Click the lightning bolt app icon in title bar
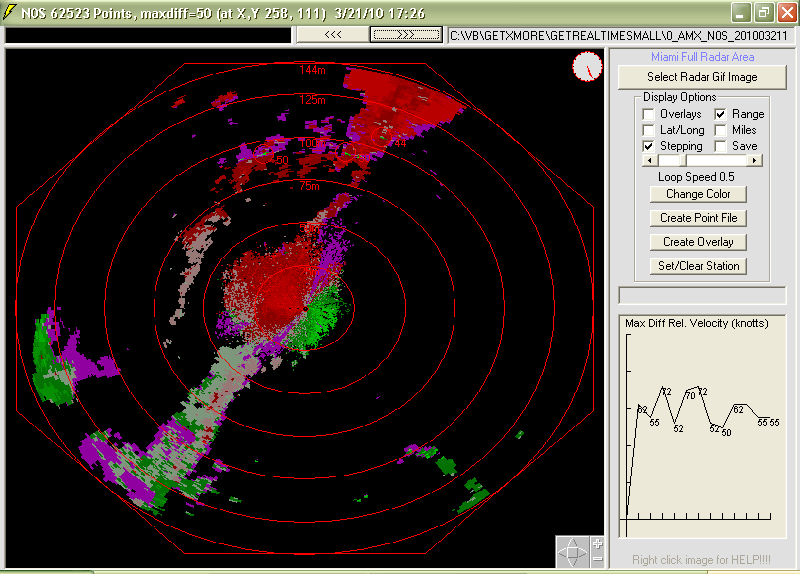Image resolution: width=800 pixels, height=574 pixels. (10, 13)
